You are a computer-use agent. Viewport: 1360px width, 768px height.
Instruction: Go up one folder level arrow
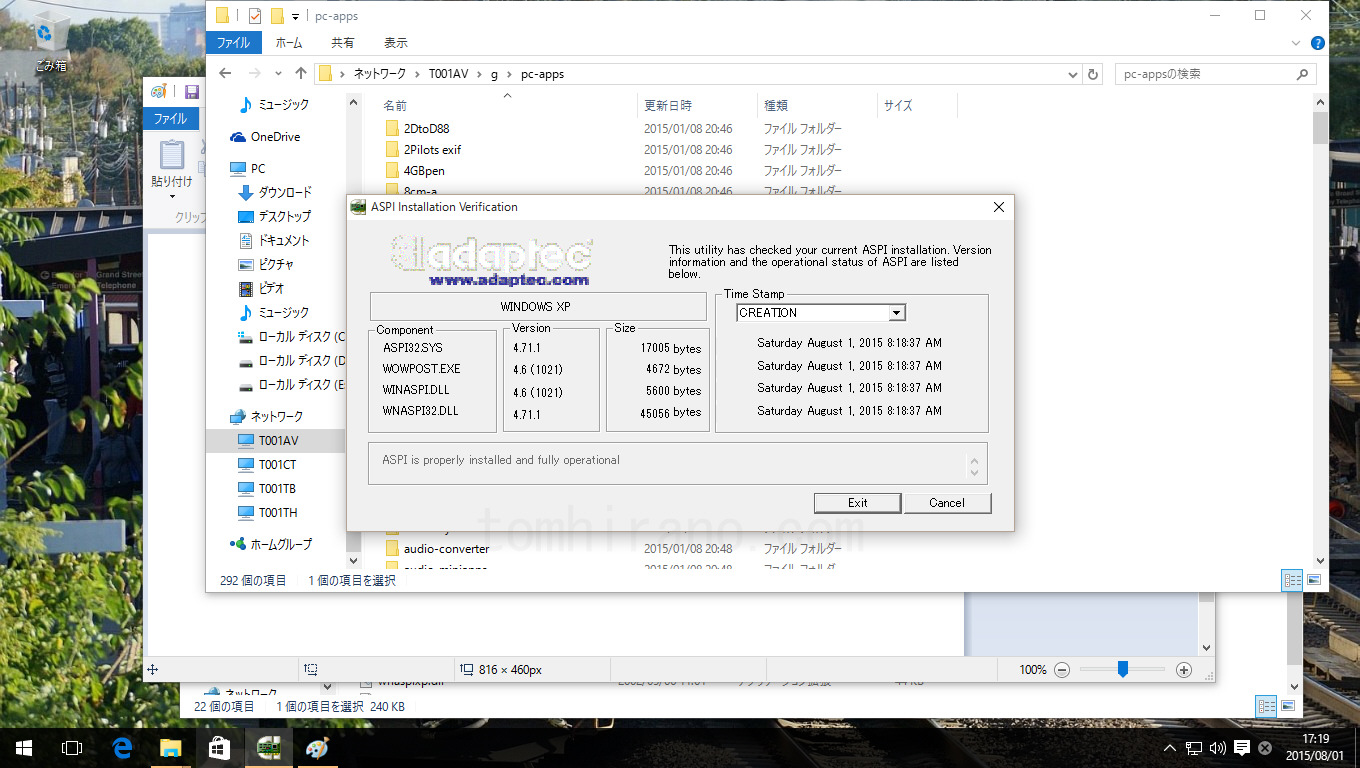coord(301,74)
